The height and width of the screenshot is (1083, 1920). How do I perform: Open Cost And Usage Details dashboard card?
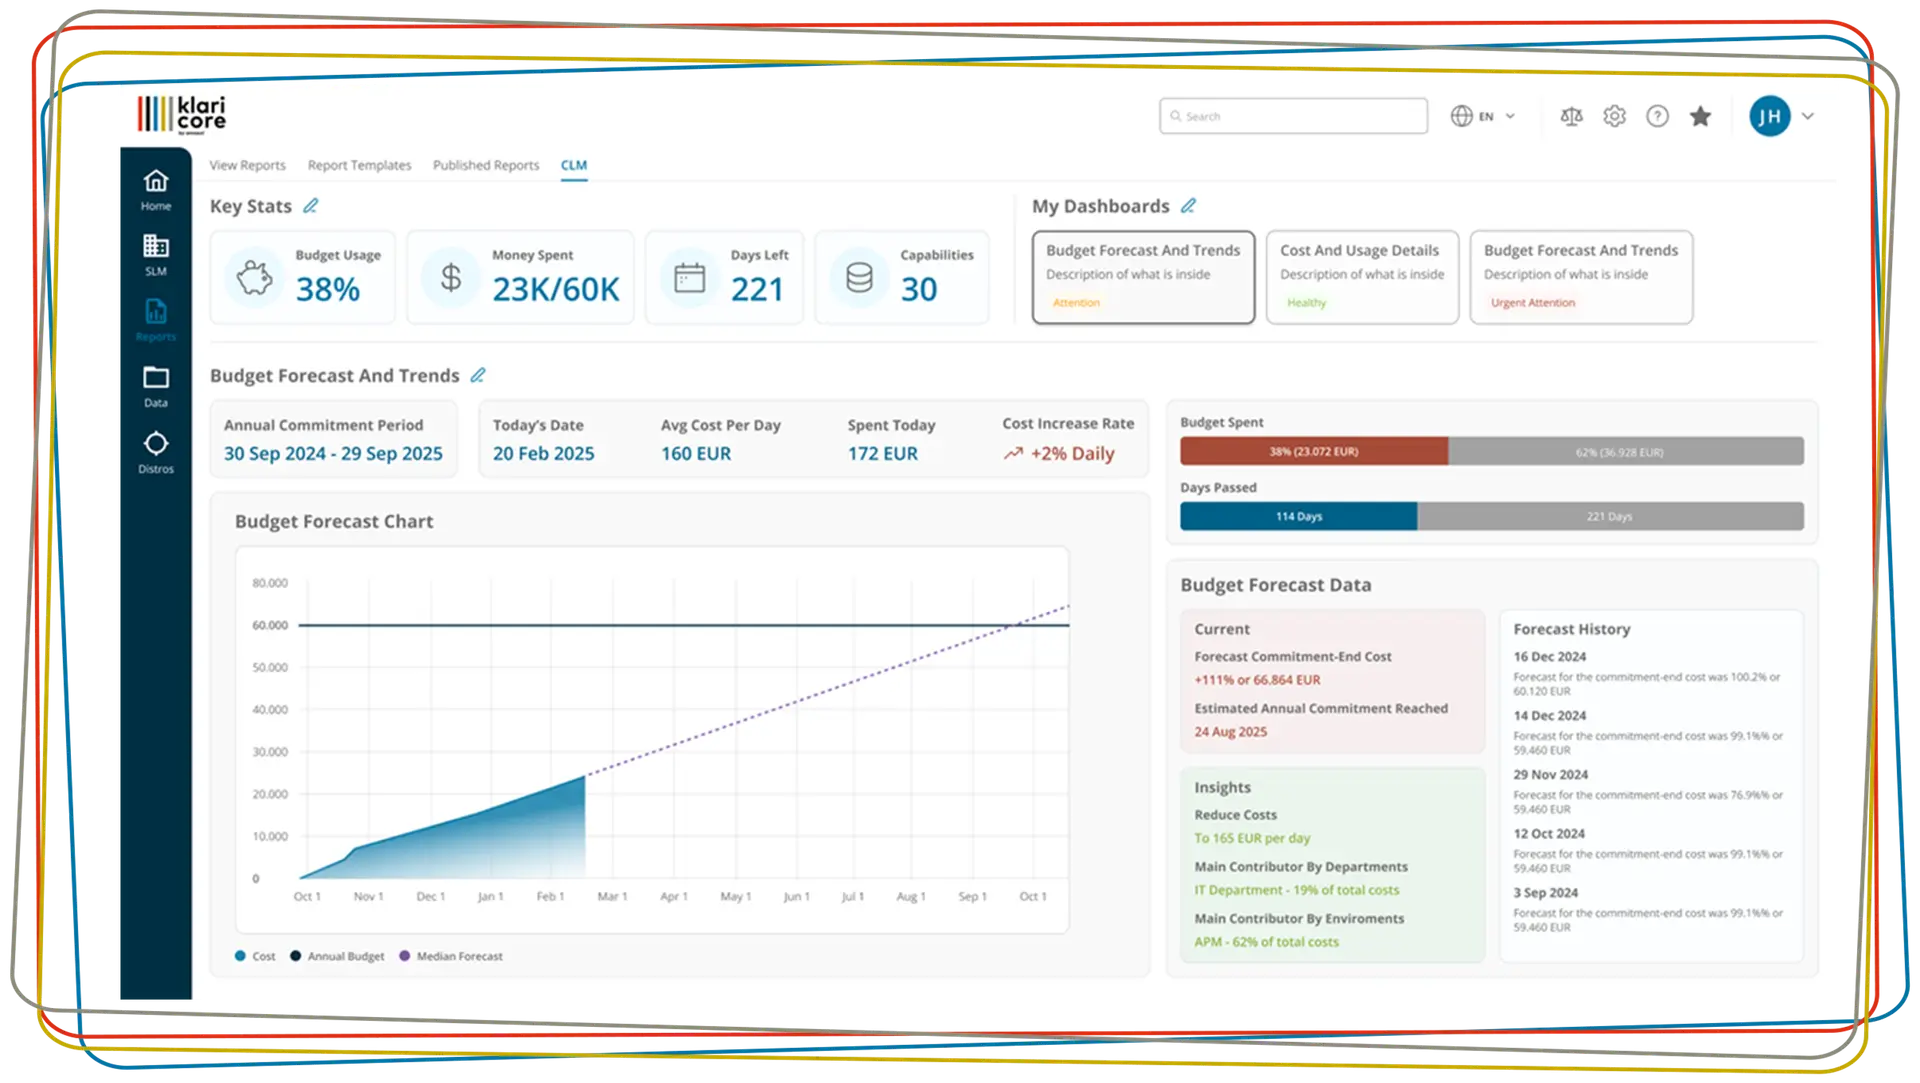tap(1362, 277)
